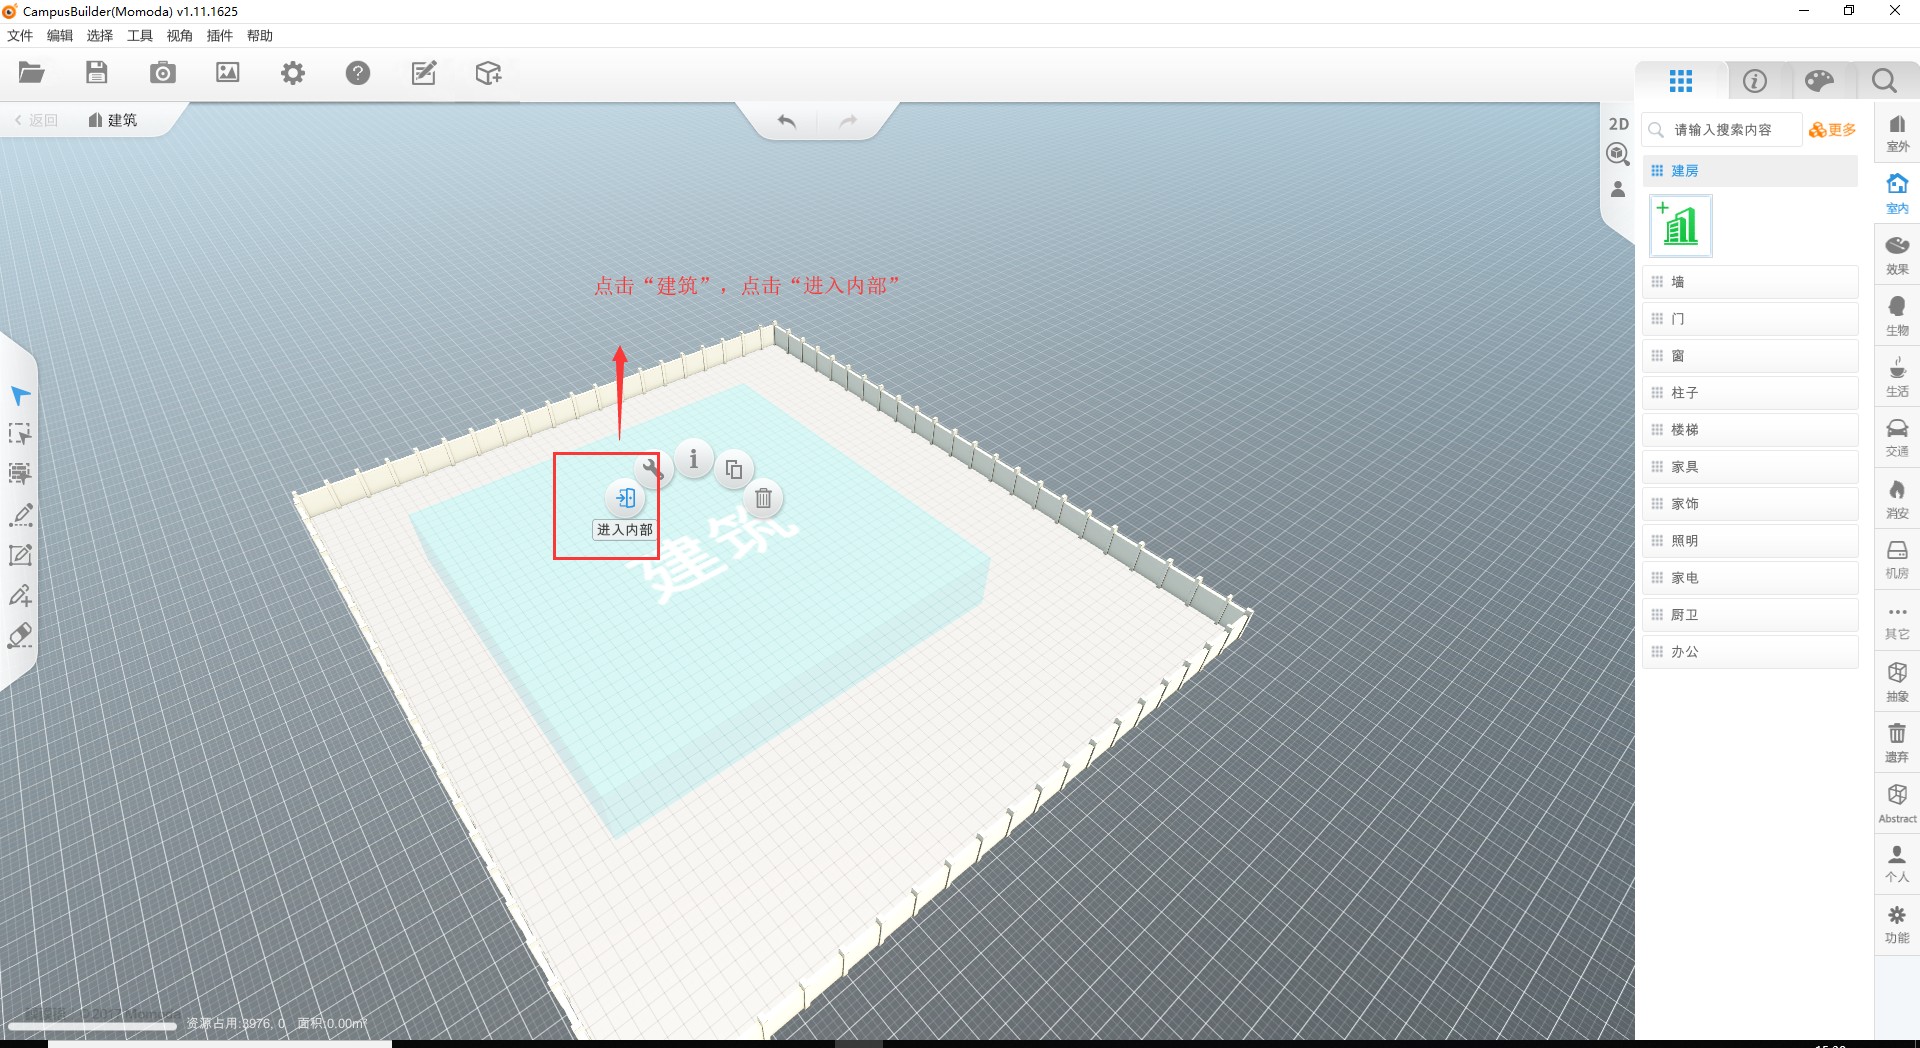Select the 遗弃 trash sidebar category
Viewport: 1920px width, 1048px height.
pyautogui.click(x=1897, y=743)
